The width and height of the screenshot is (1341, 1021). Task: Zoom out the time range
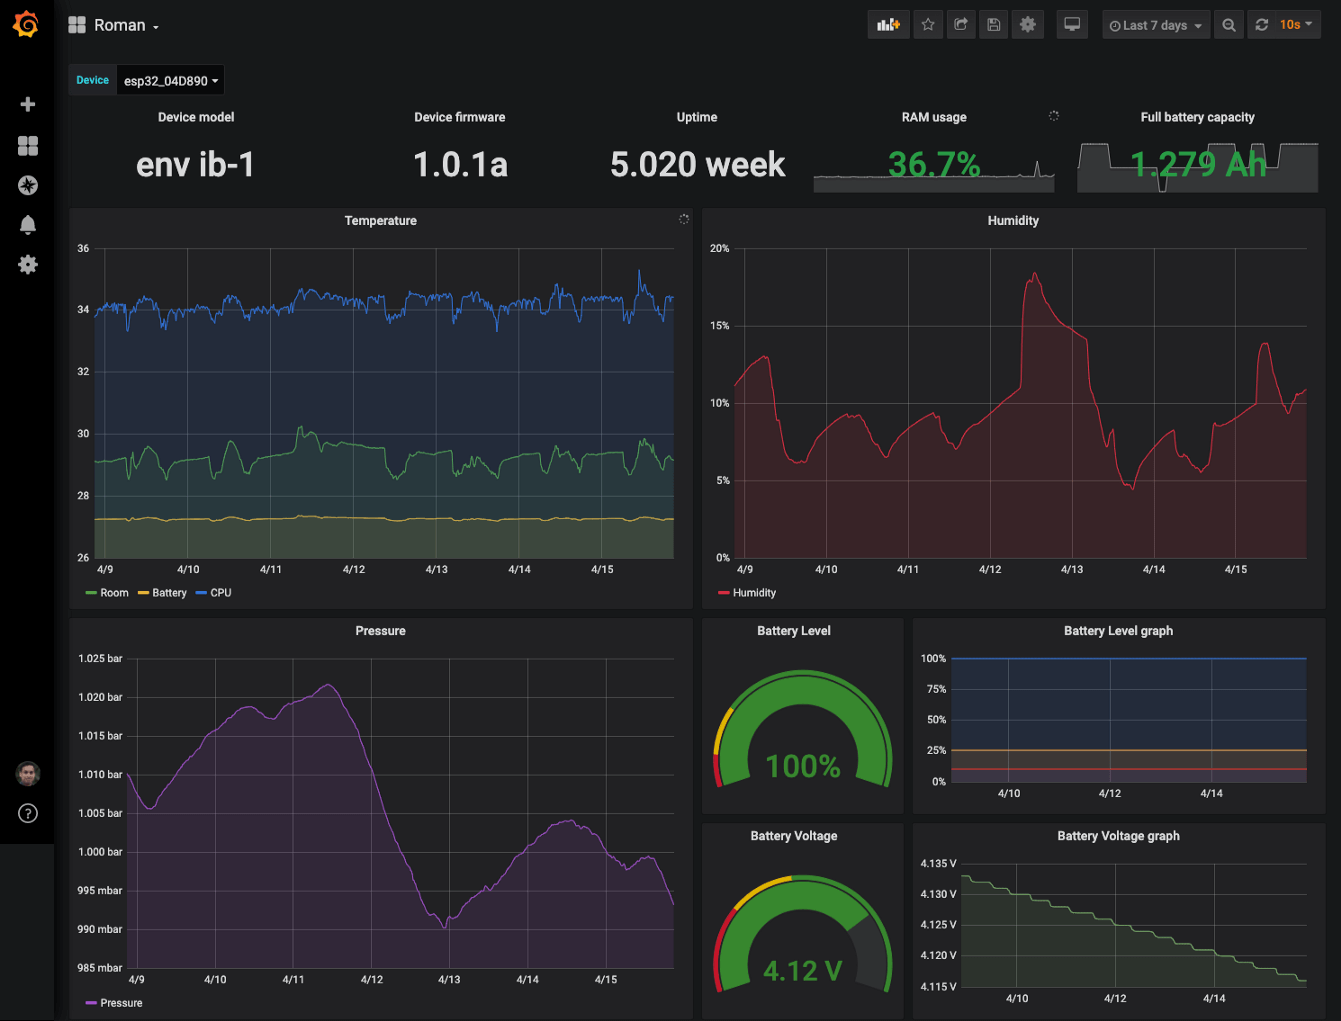coord(1229,24)
